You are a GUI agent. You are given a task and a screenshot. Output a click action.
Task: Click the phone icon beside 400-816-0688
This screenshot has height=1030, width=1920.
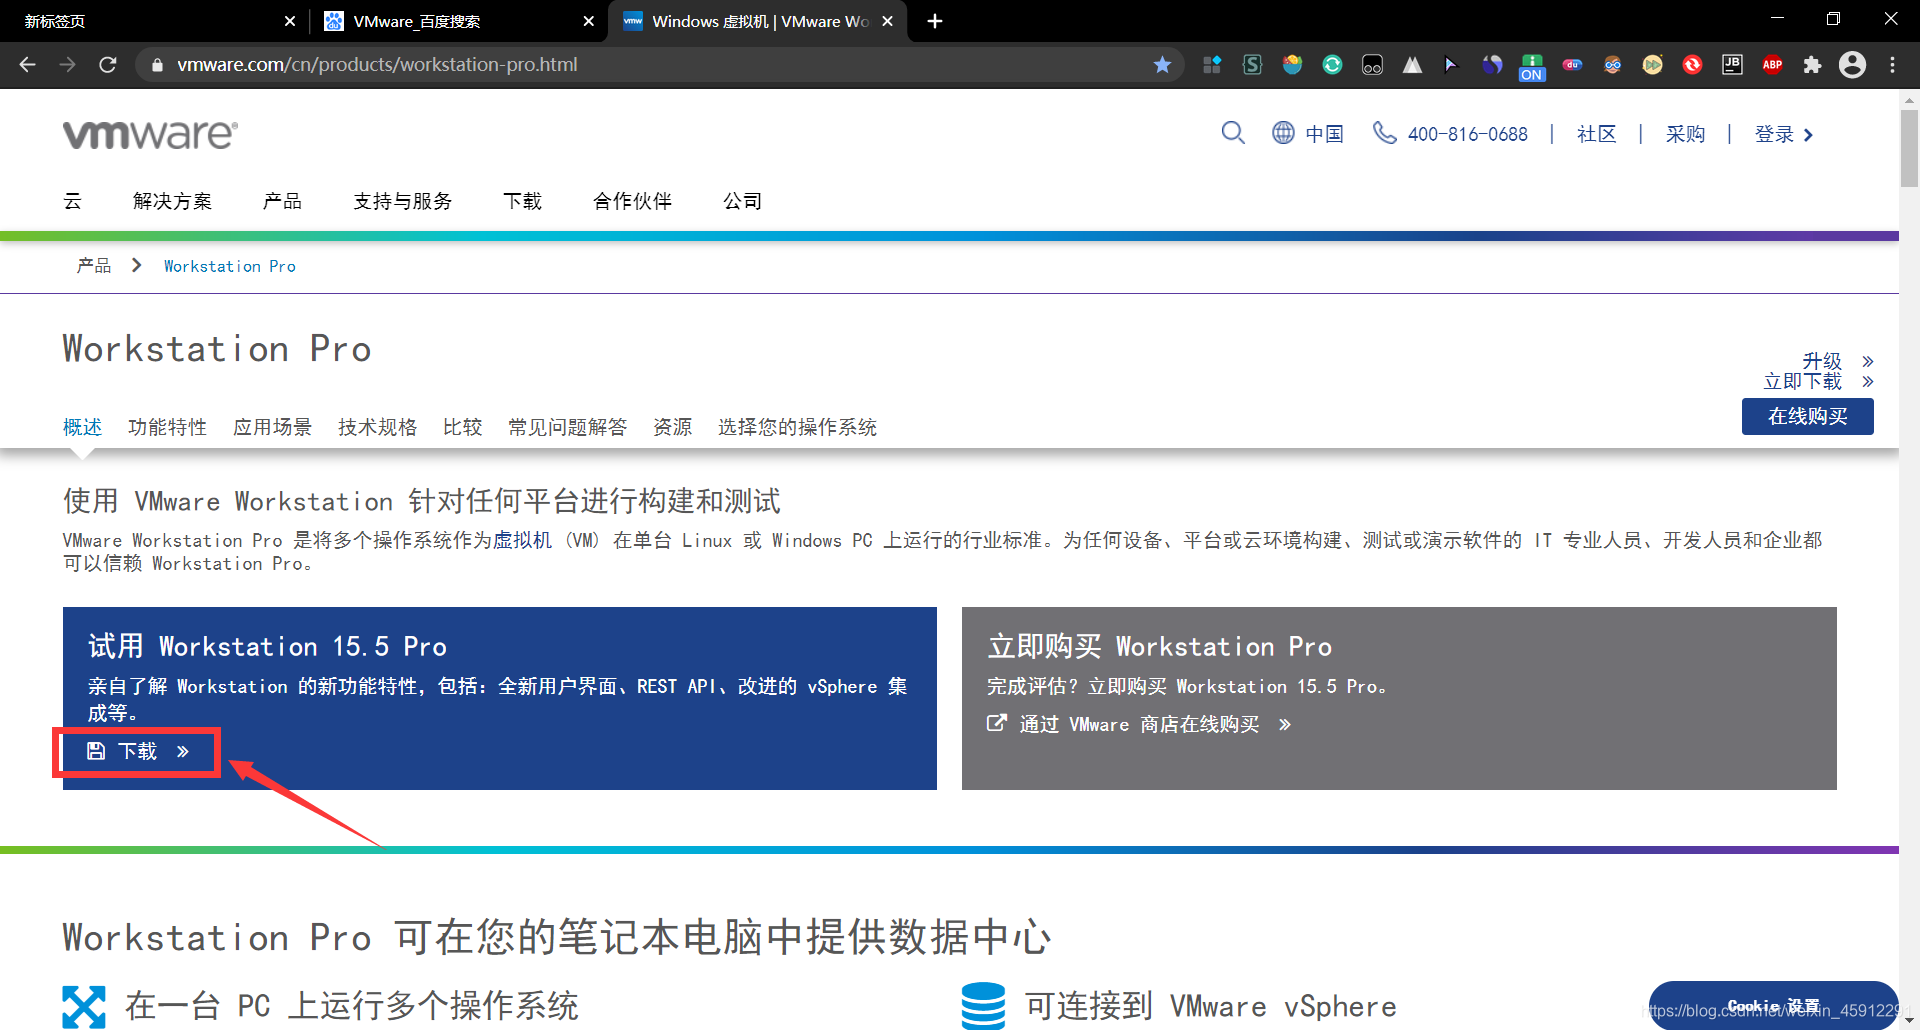1384,133
